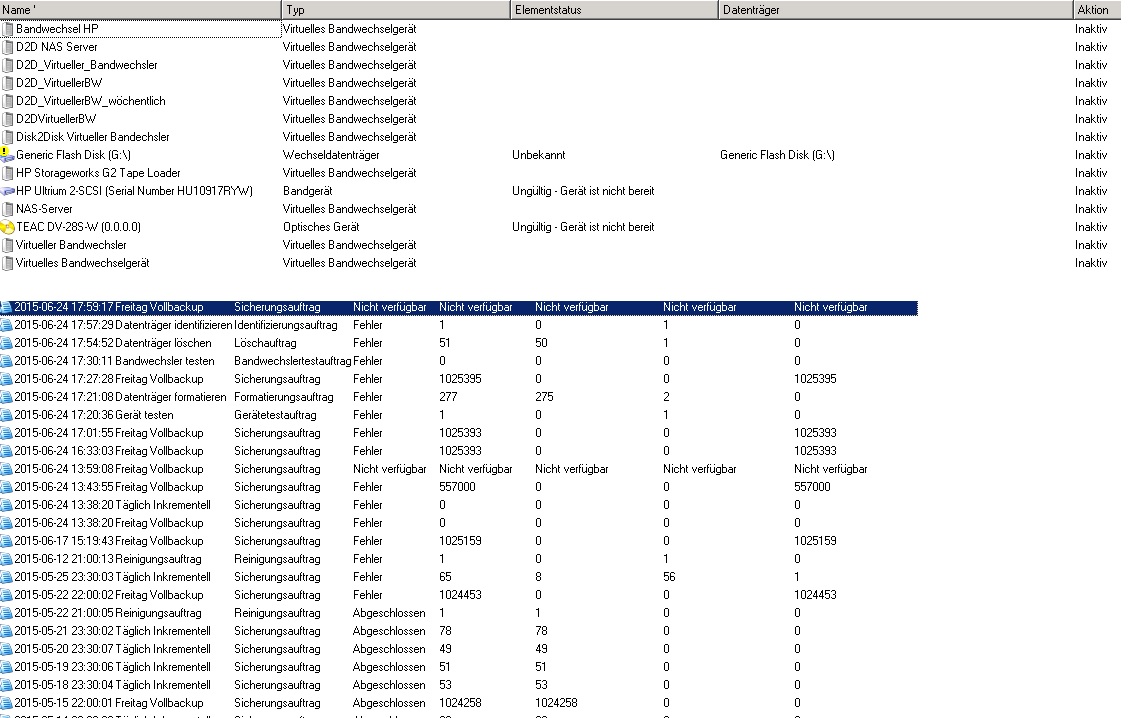Sort devices by the Name column header
Viewport: 1128px width, 718px height.
point(140,9)
